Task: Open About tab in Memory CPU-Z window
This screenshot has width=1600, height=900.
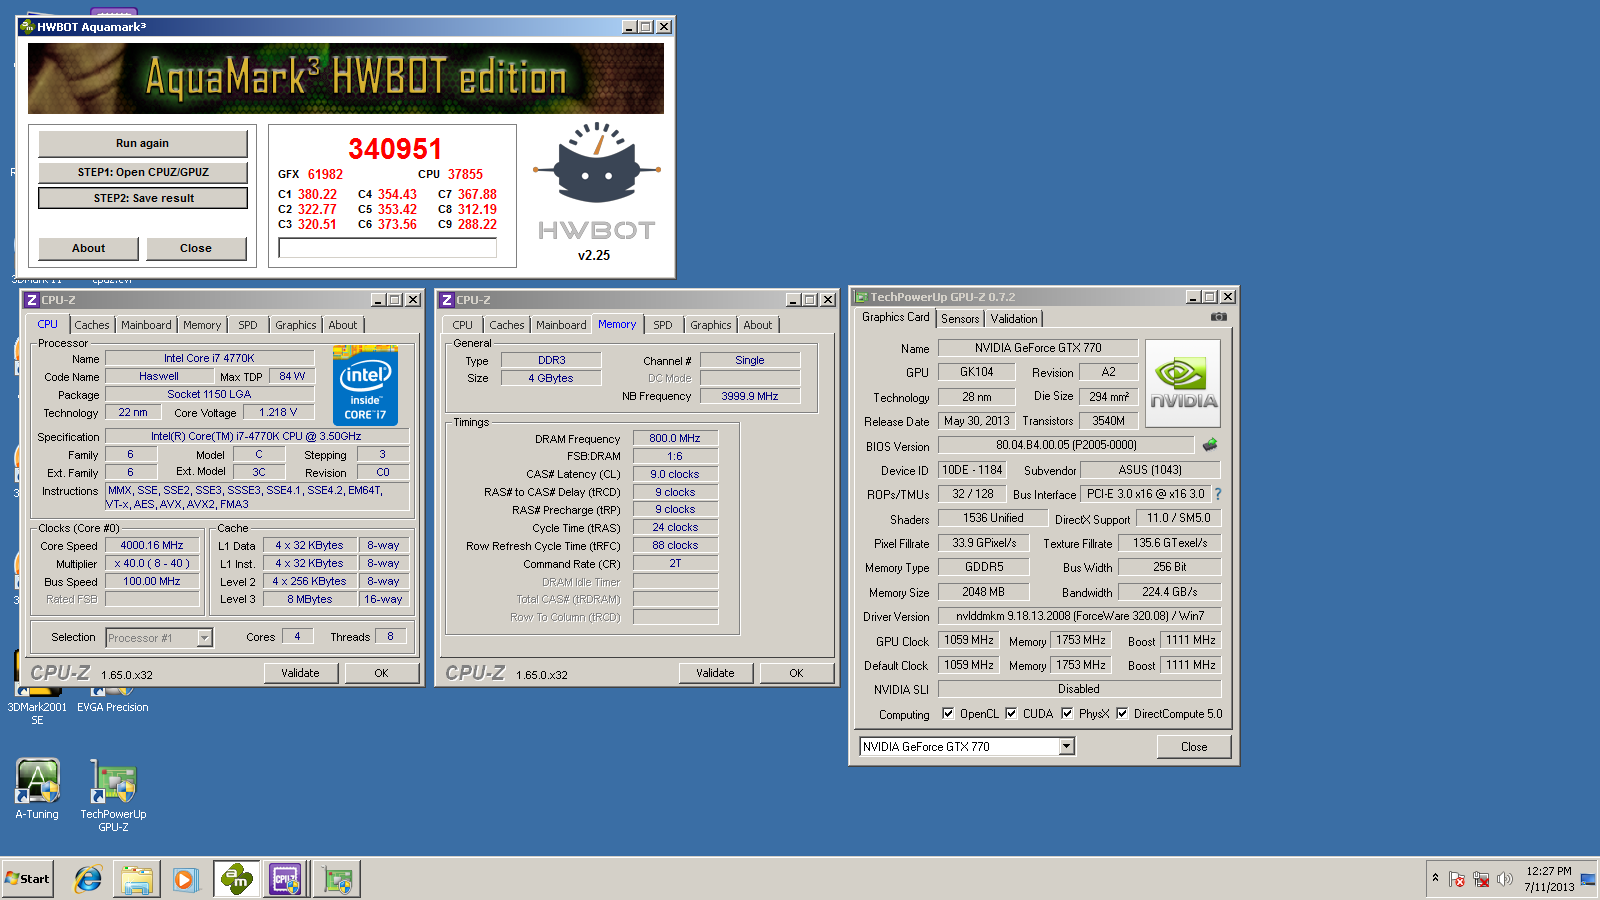Action: (x=758, y=325)
